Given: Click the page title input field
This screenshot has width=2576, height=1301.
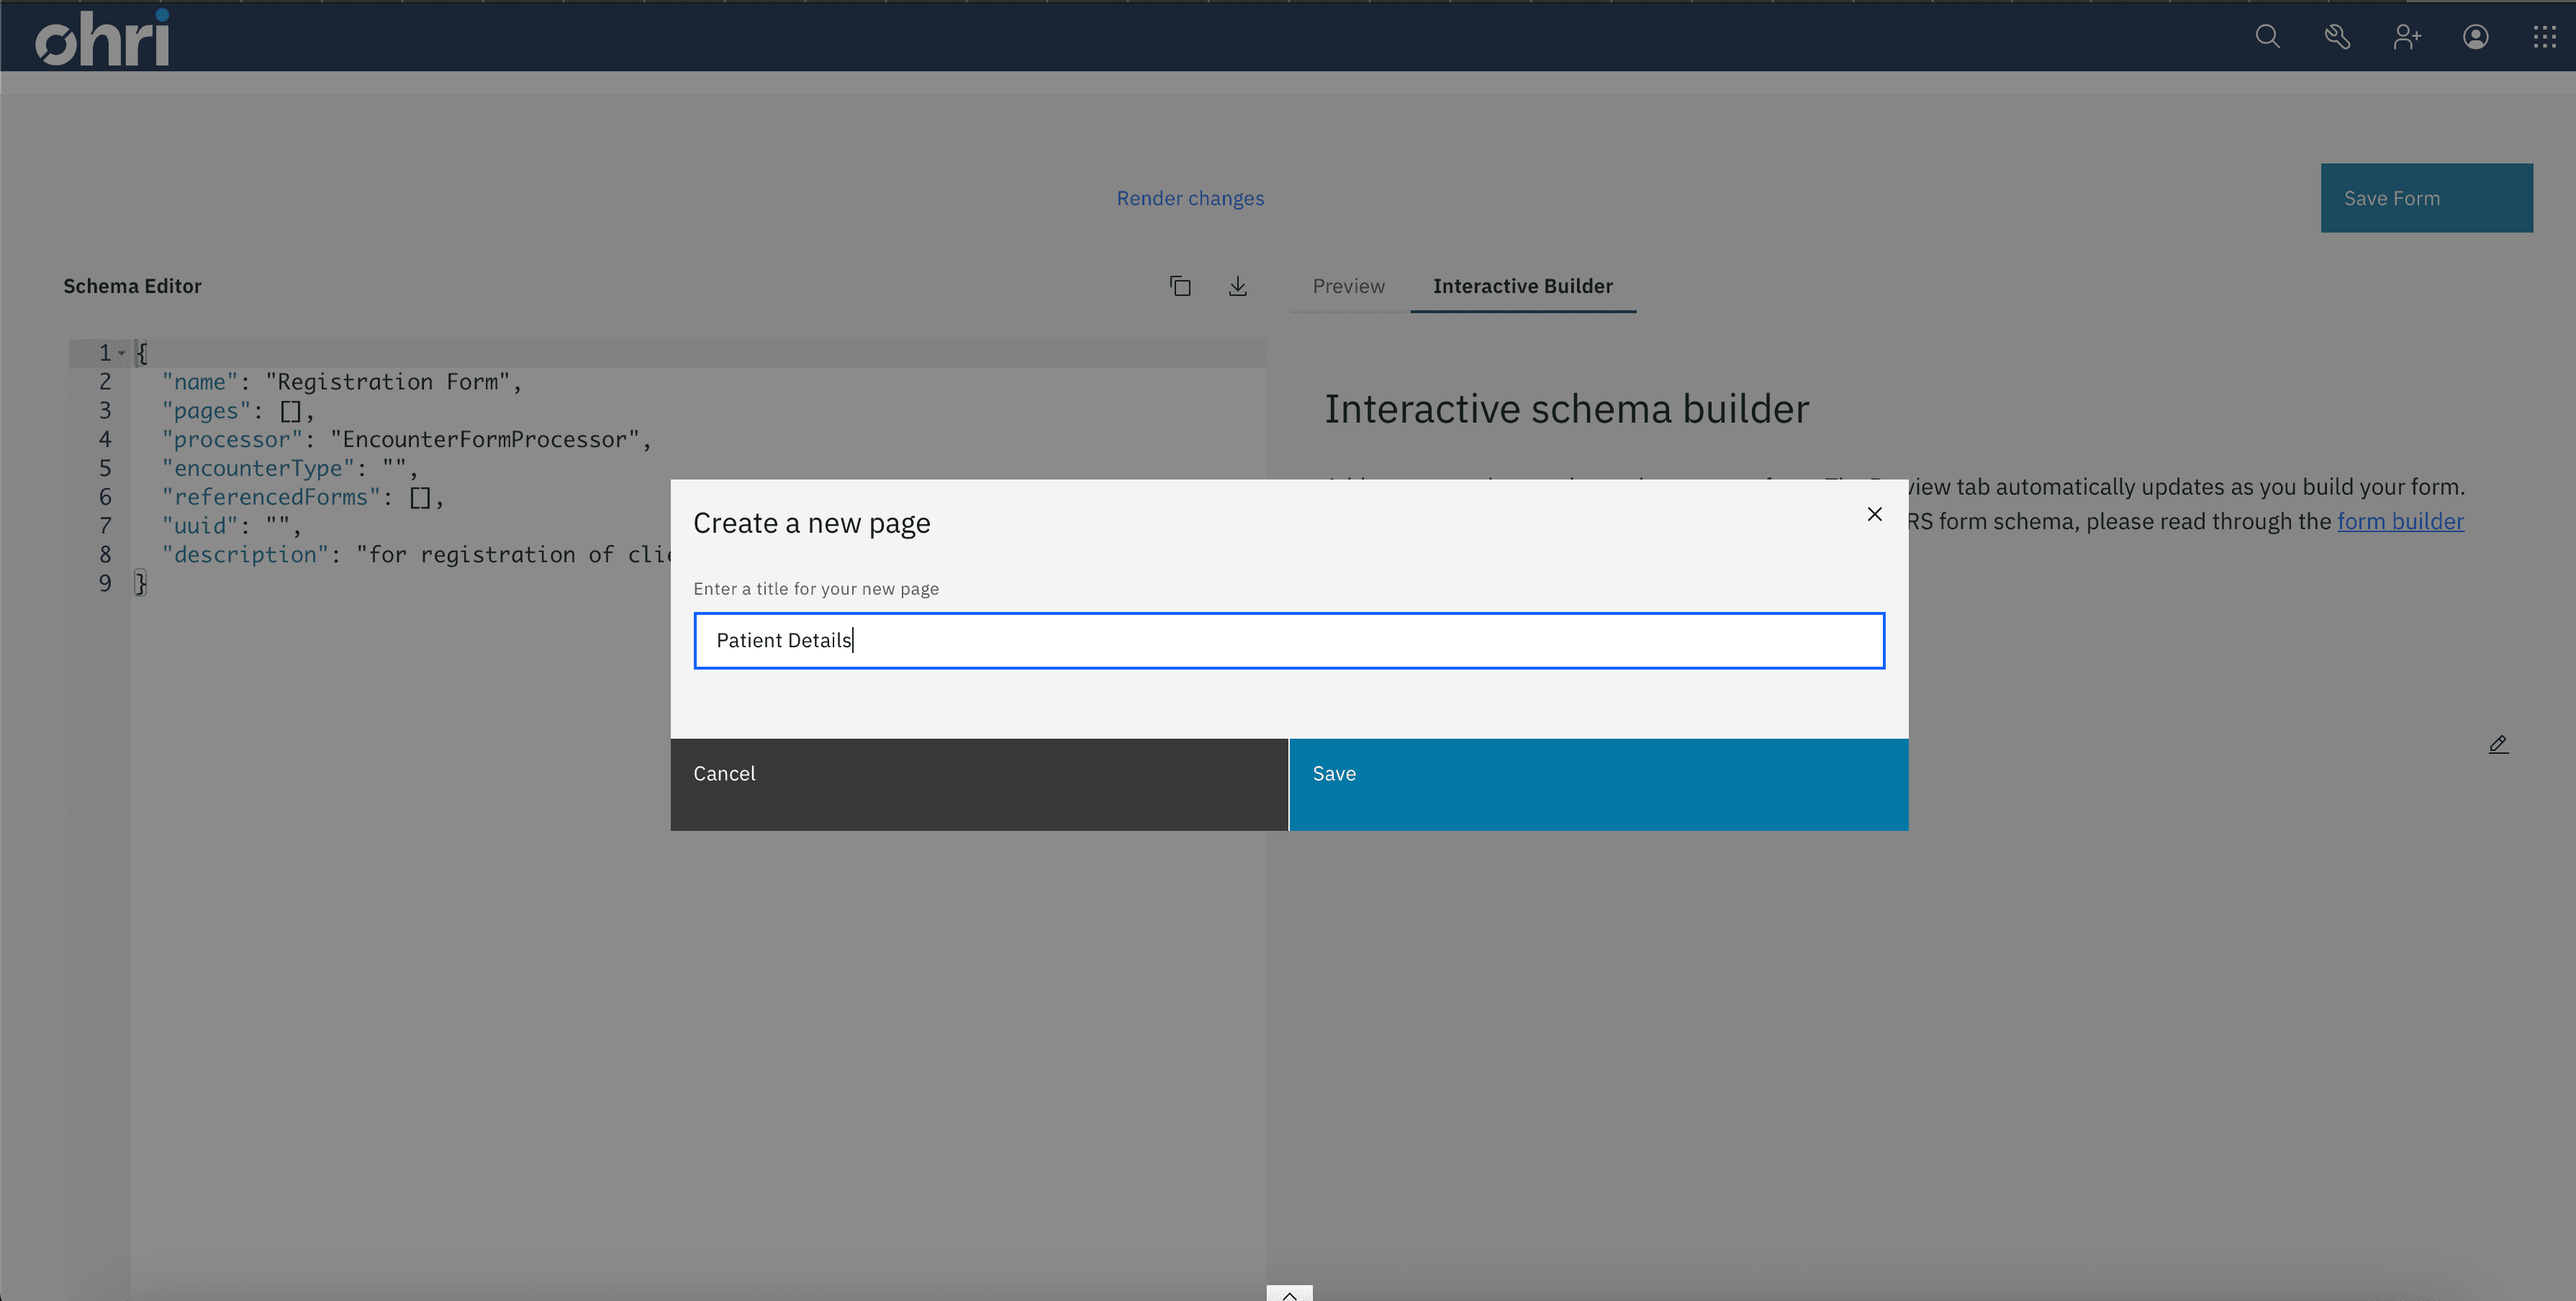Looking at the screenshot, I should tap(1289, 640).
